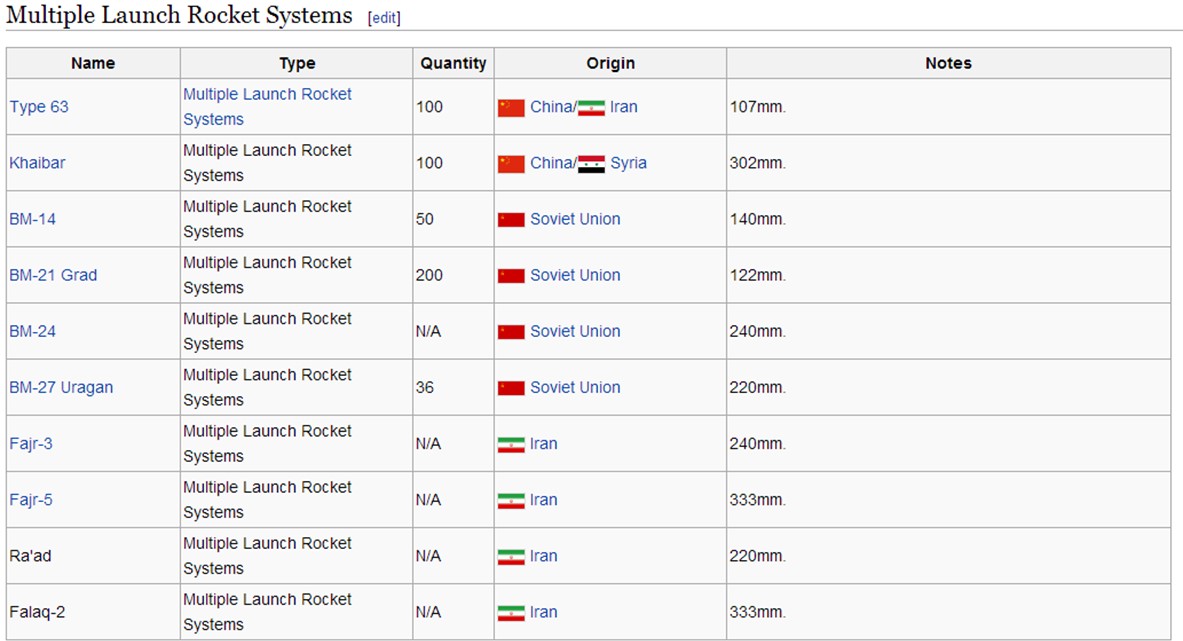Select quantity 50 in BM-14 row
Screen dimensions: 1183x641
425,219
